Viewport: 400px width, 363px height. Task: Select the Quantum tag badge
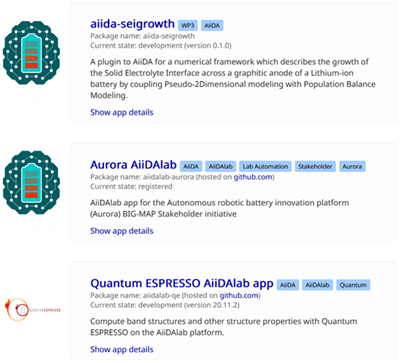353,285
